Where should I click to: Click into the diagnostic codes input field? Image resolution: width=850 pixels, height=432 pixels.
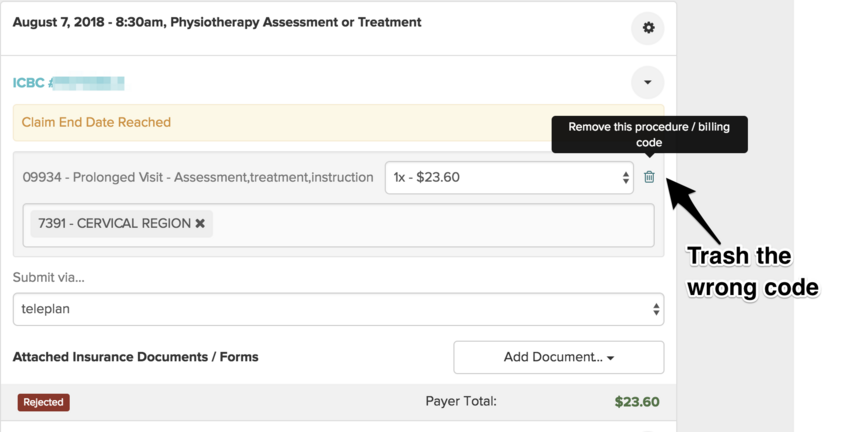(430, 224)
